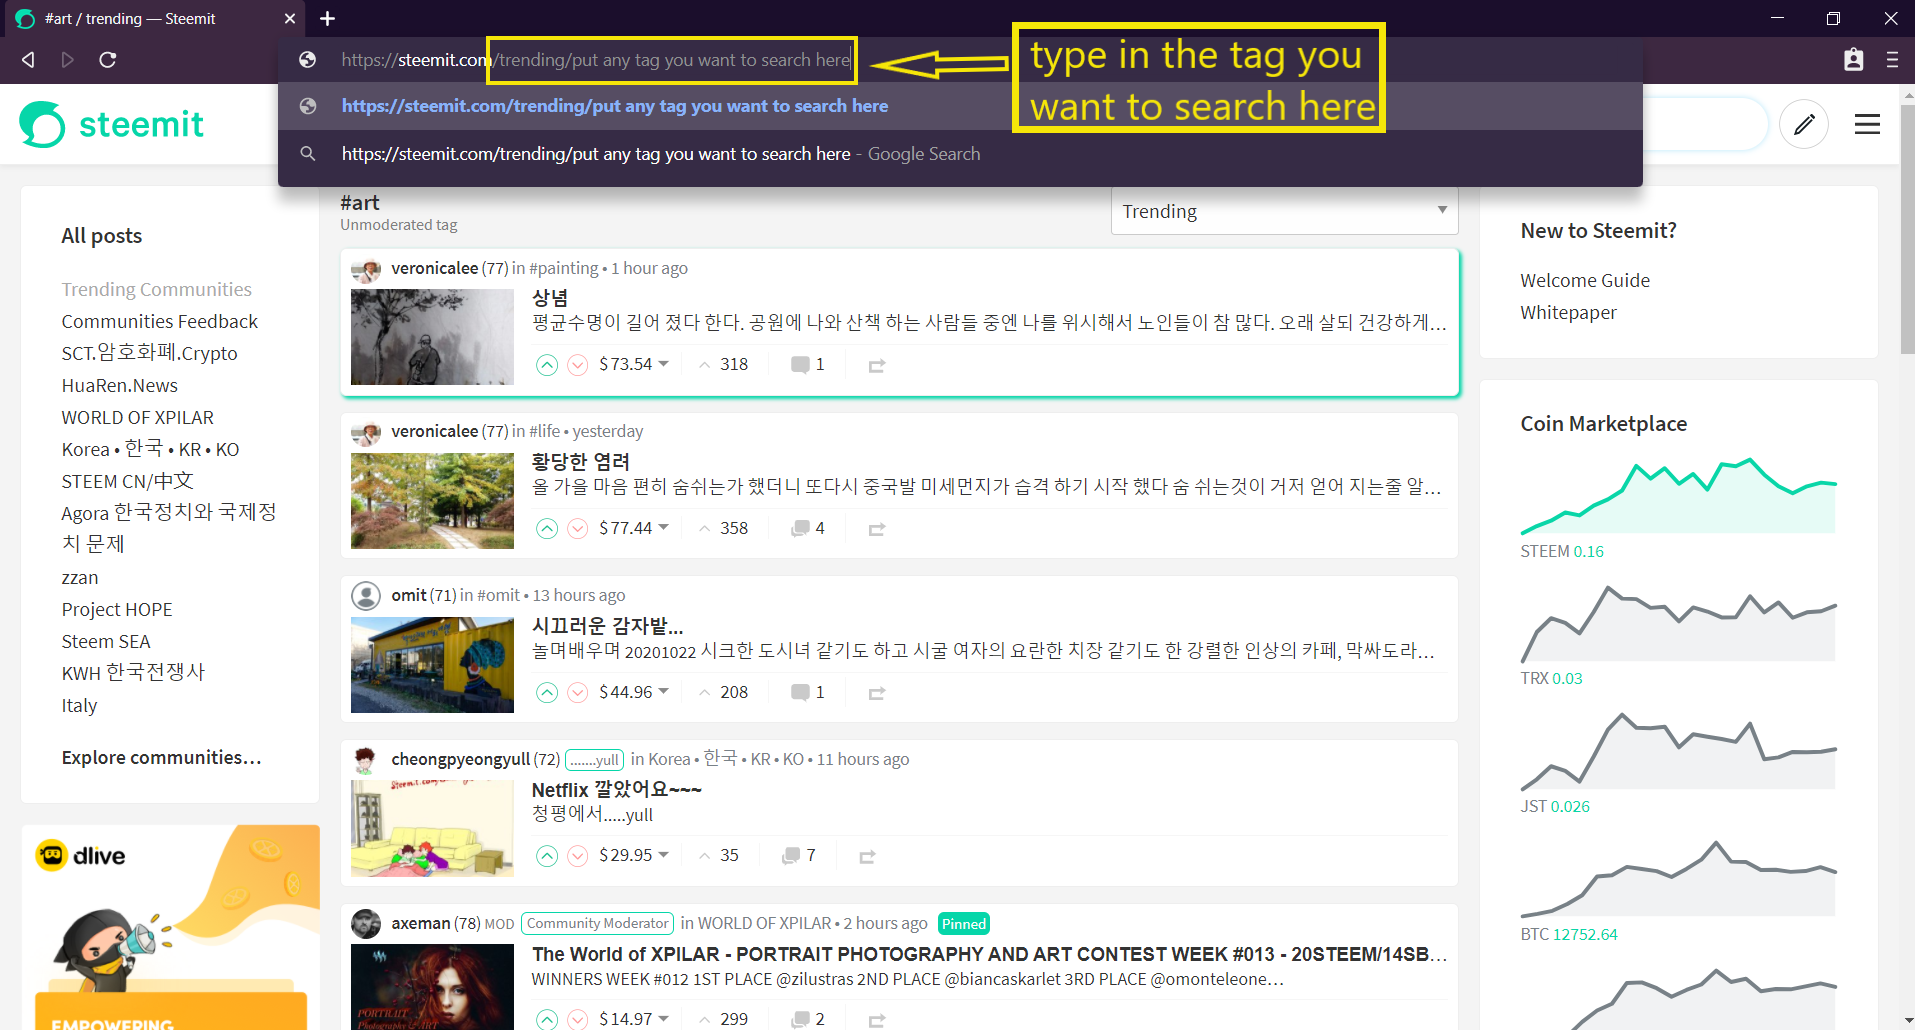Viewport: 1915px width, 1030px height.
Task: Expand payout details for $44.96
Action: pyautogui.click(x=634, y=692)
